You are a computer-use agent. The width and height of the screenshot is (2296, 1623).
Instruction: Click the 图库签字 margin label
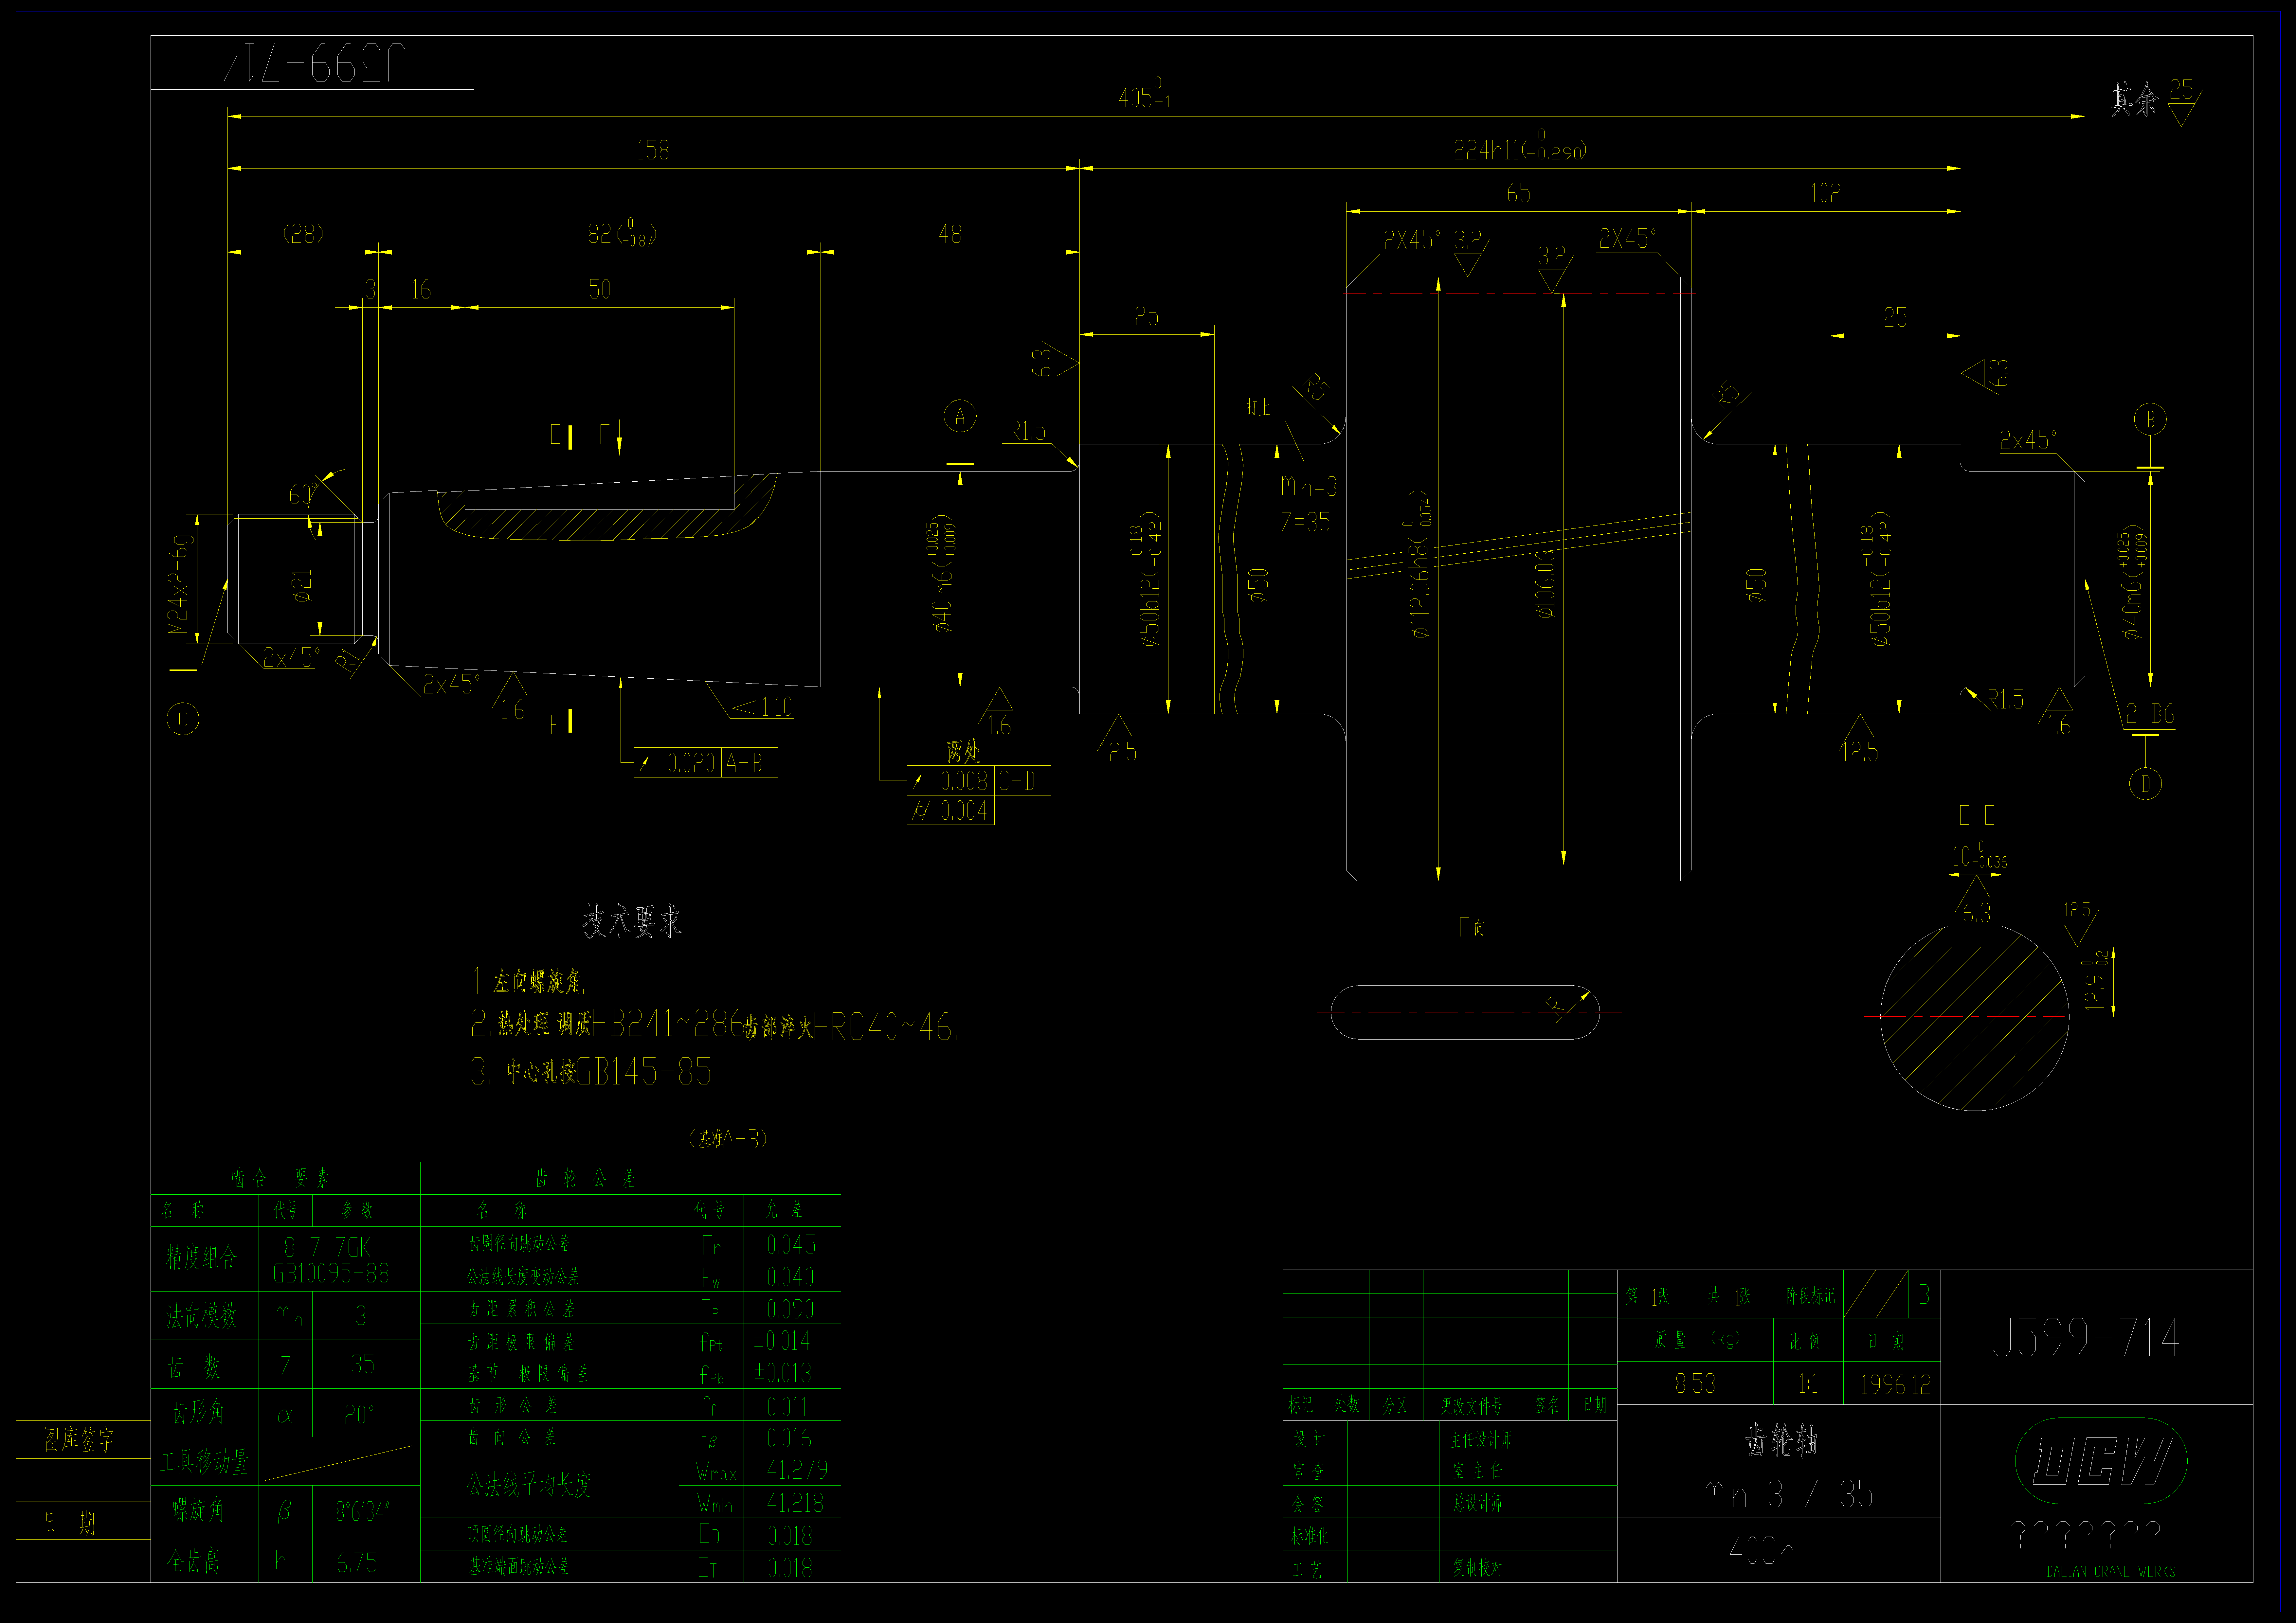[79, 1440]
